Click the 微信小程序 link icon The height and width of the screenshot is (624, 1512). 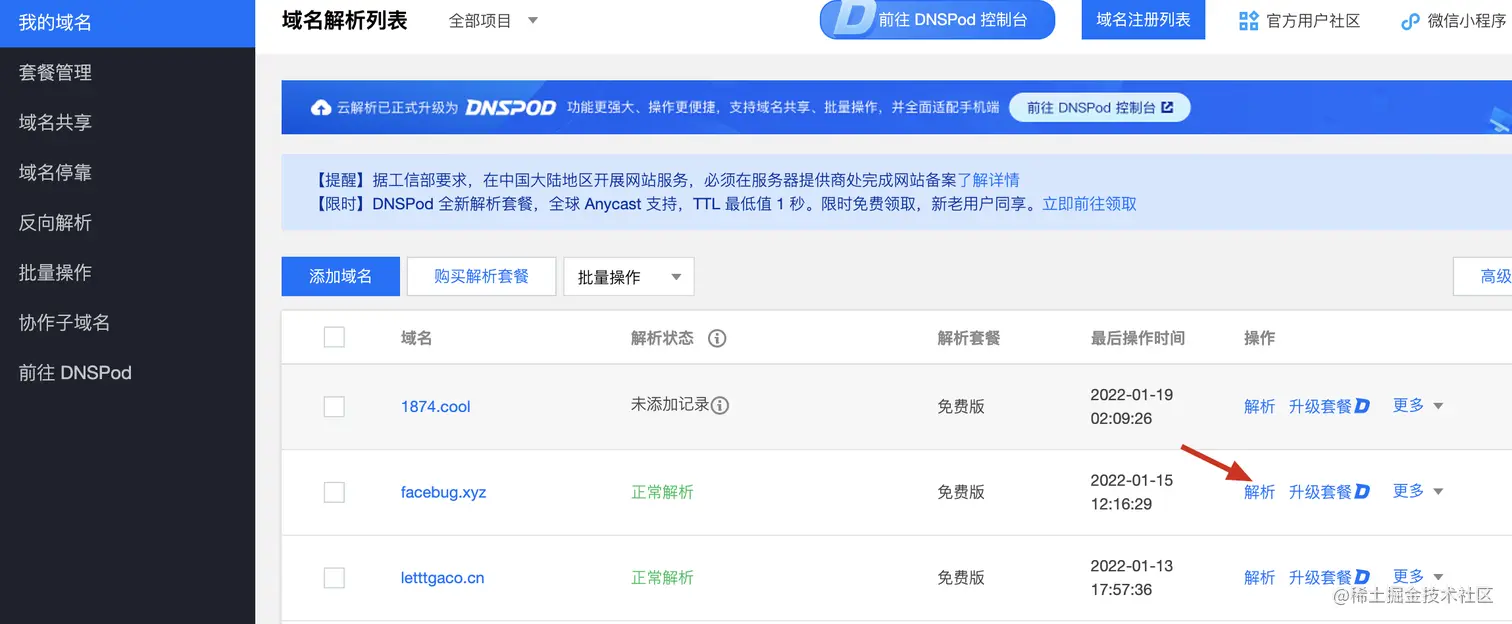(x=1410, y=21)
